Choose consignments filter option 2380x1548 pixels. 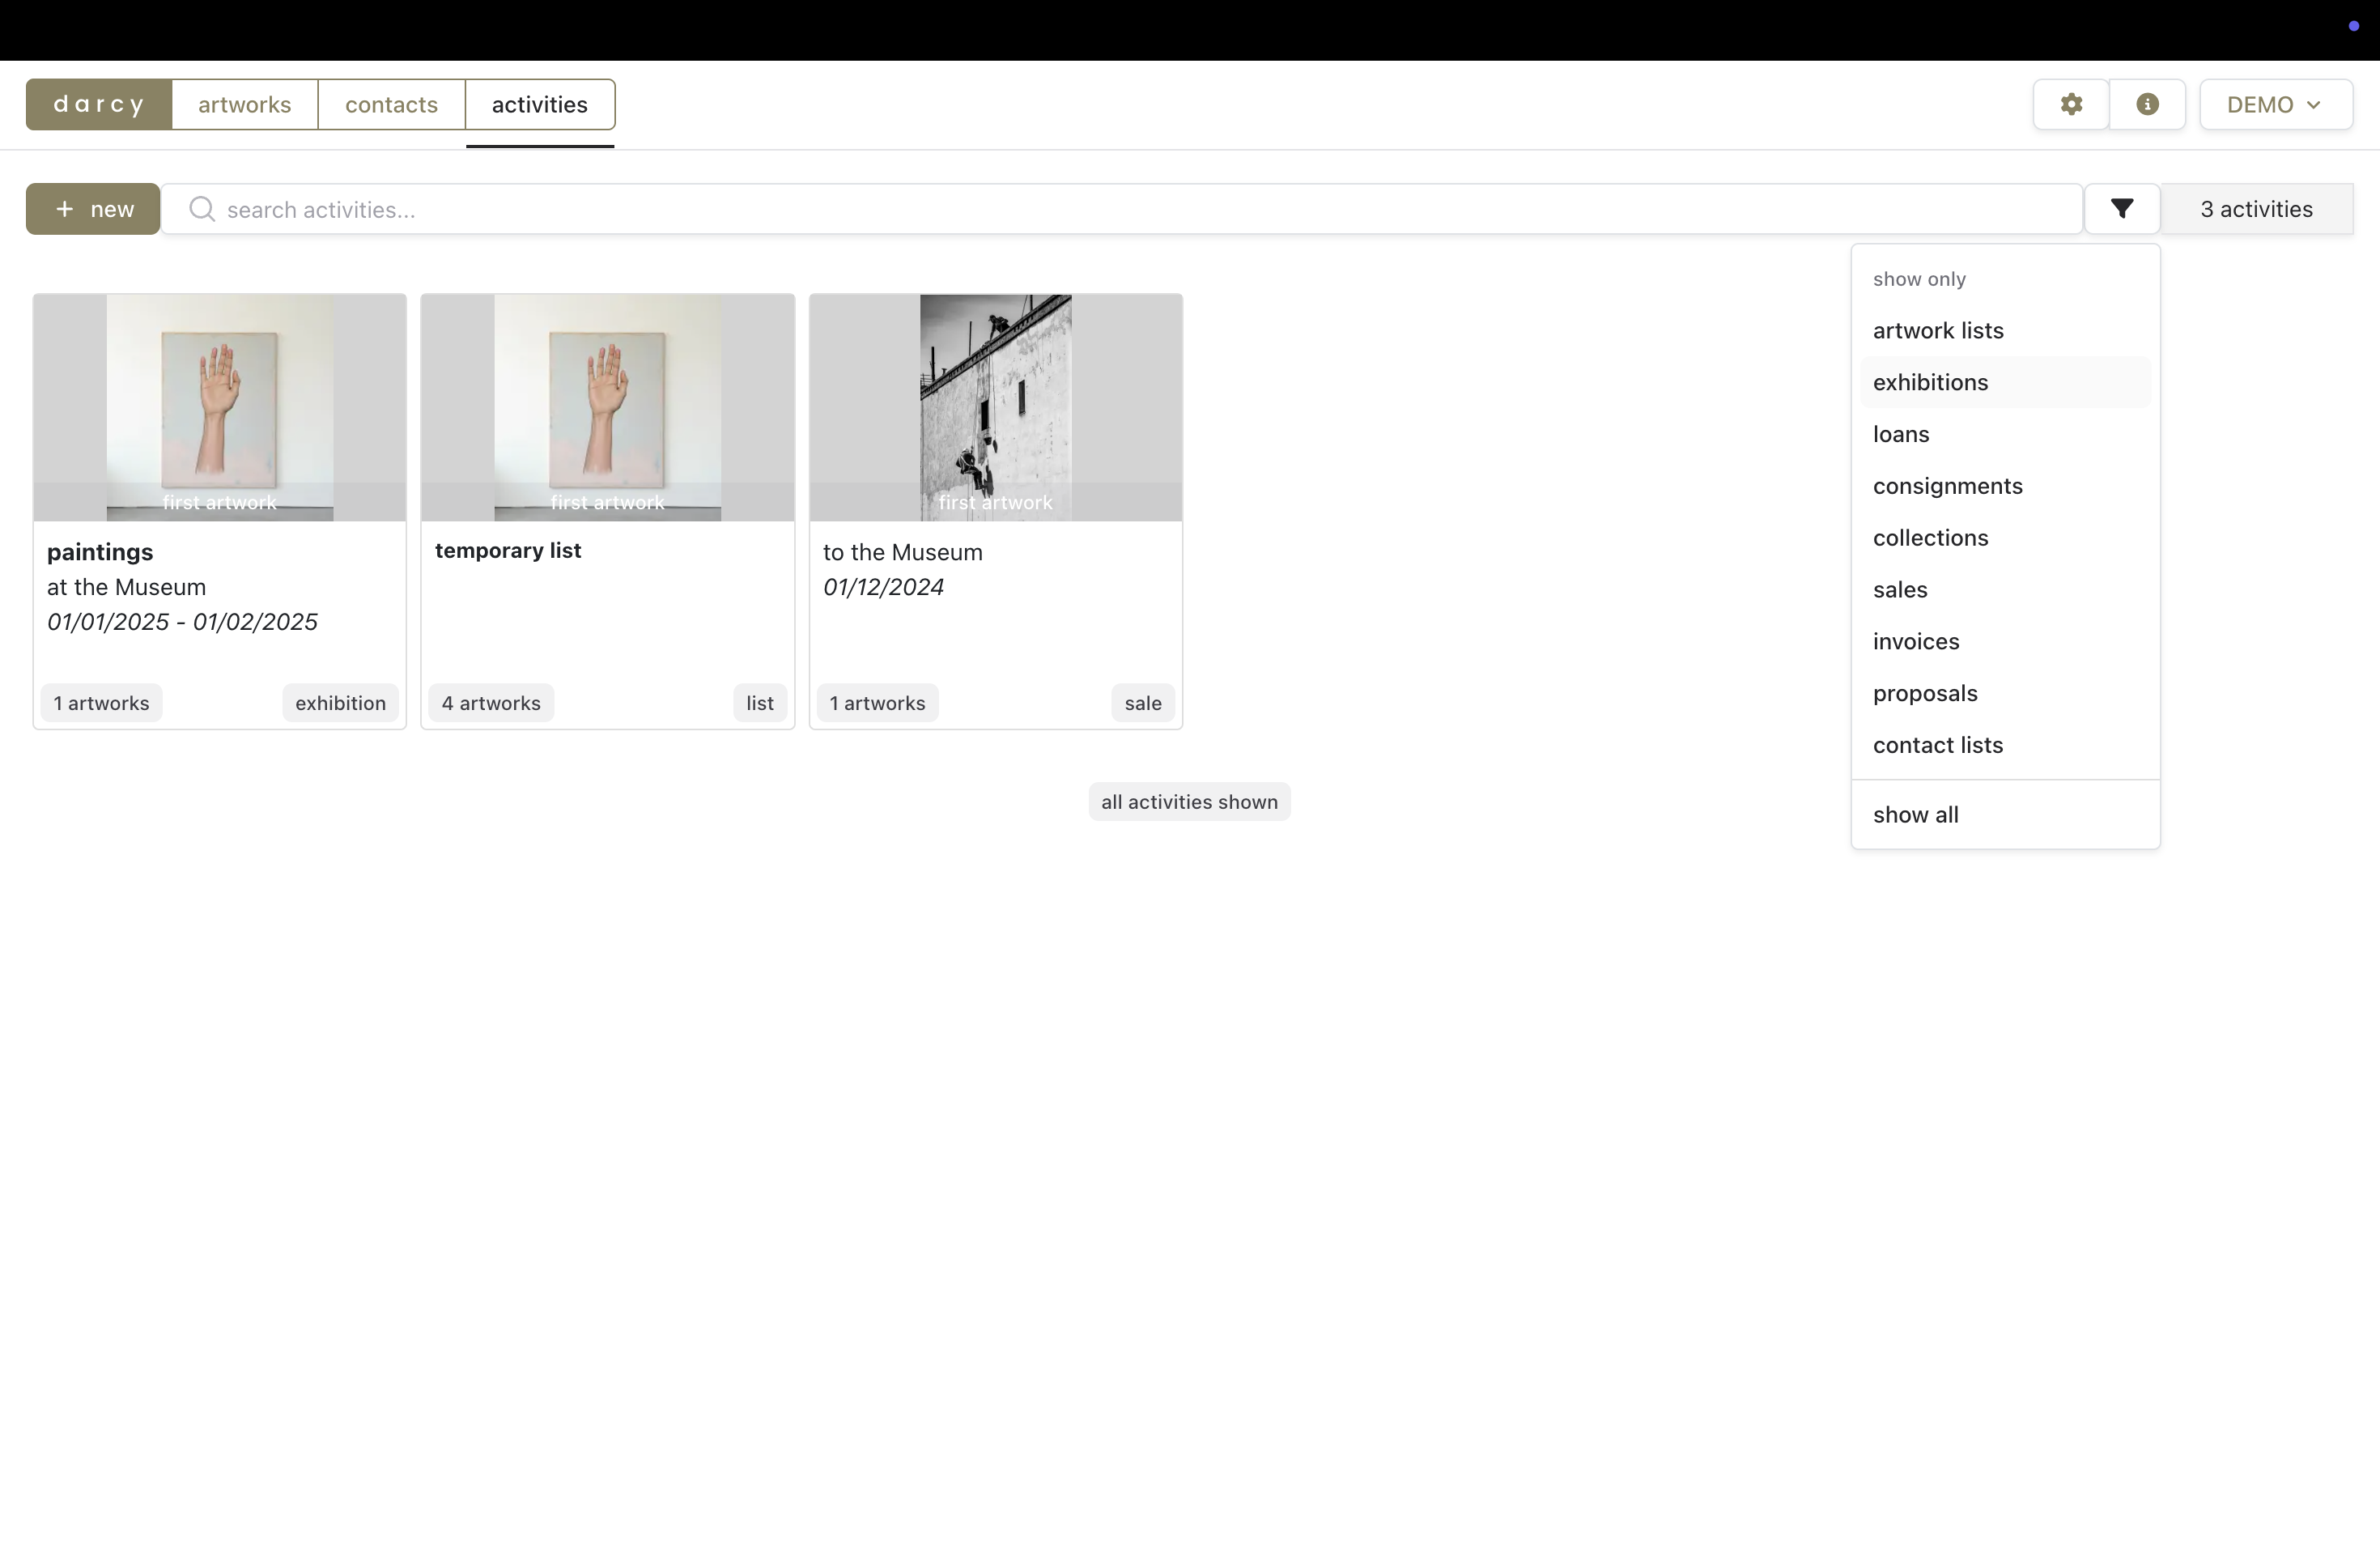pyautogui.click(x=1947, y=486)
